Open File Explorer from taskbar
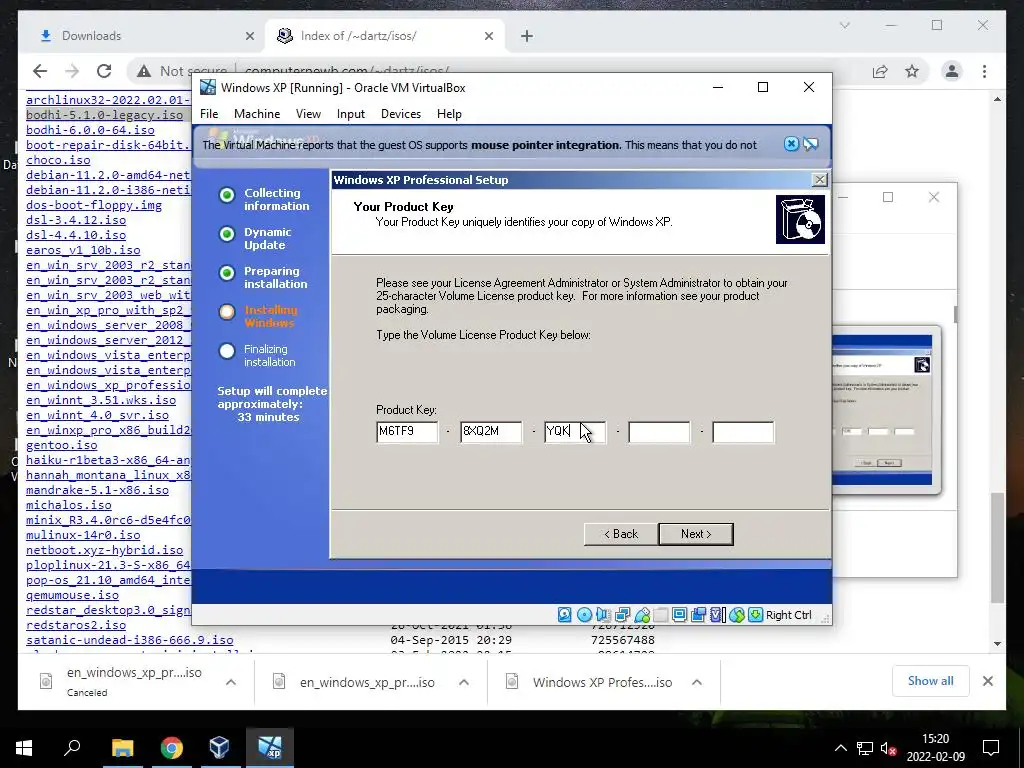1024x768 pixels. pos(122,748)
